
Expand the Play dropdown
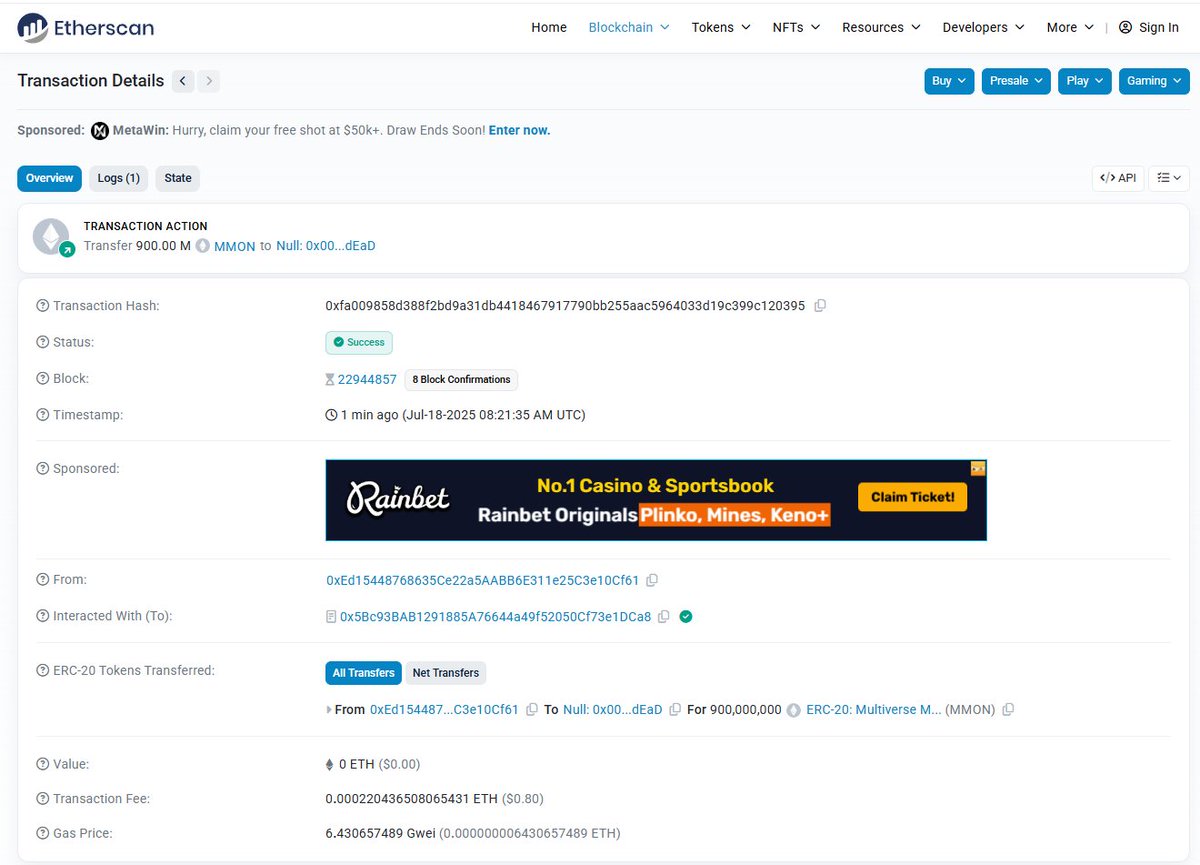tap(1085, 81)
